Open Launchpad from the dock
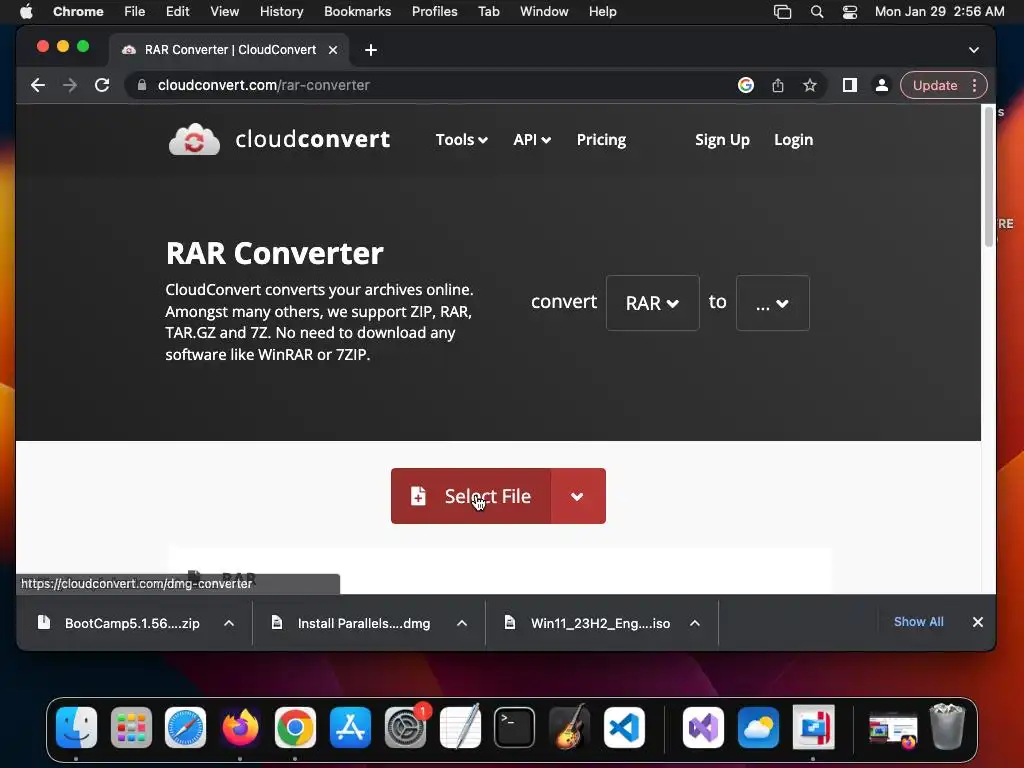1024x768 pixels. pos(131,728)
